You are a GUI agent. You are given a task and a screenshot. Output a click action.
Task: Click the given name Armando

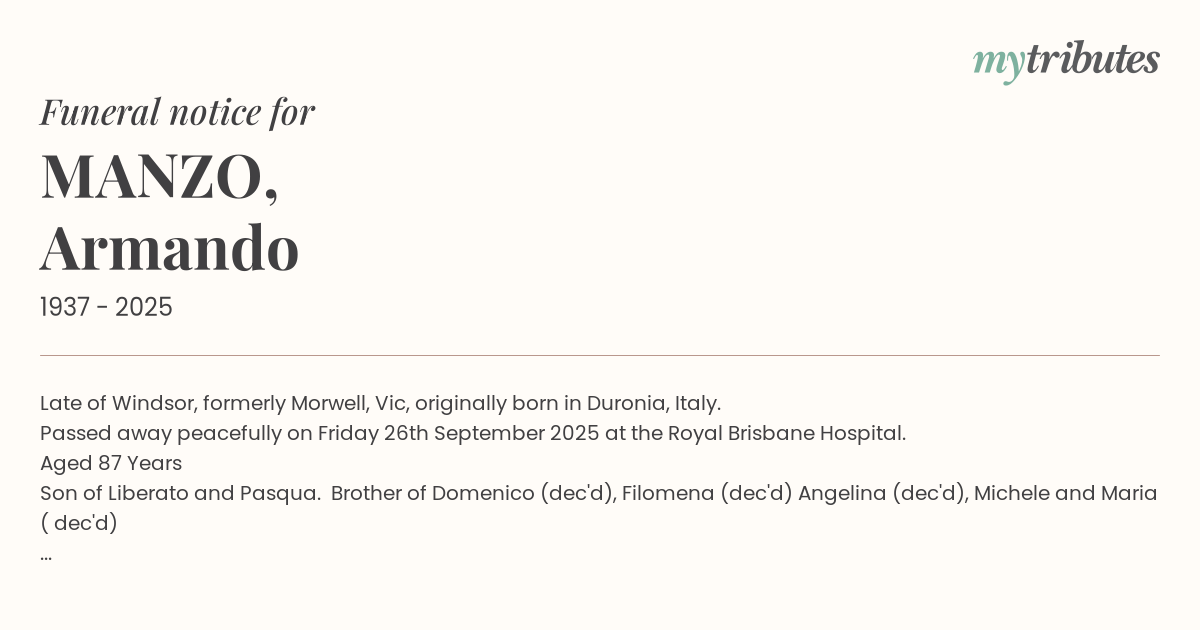[x=169, y=248]
